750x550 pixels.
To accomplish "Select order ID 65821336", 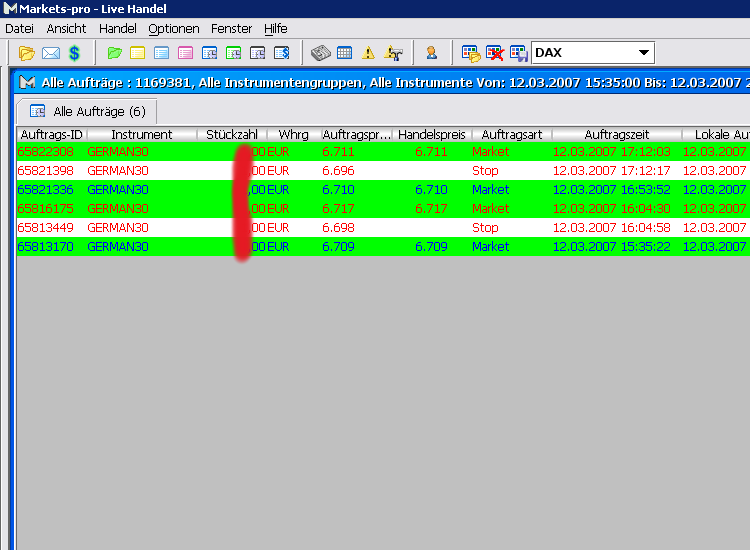I will pos(45,190).
